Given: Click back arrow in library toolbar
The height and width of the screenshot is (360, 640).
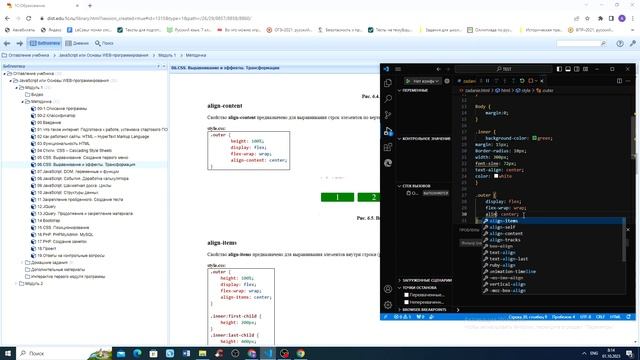Looking at the screenshot, I should point(7,43).
